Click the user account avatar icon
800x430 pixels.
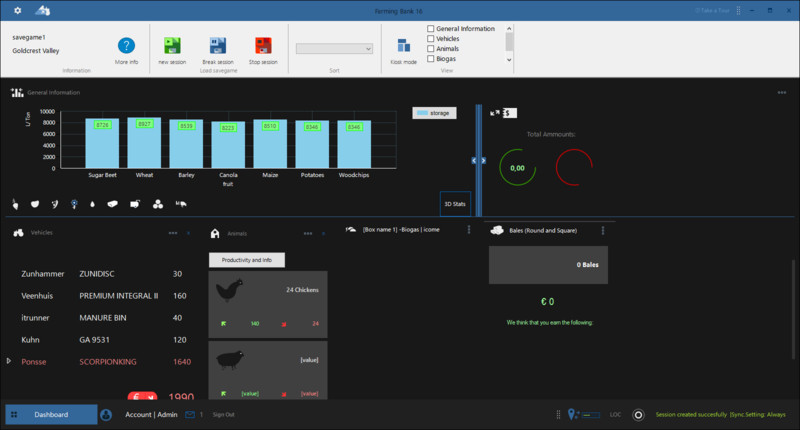[106, 414]
